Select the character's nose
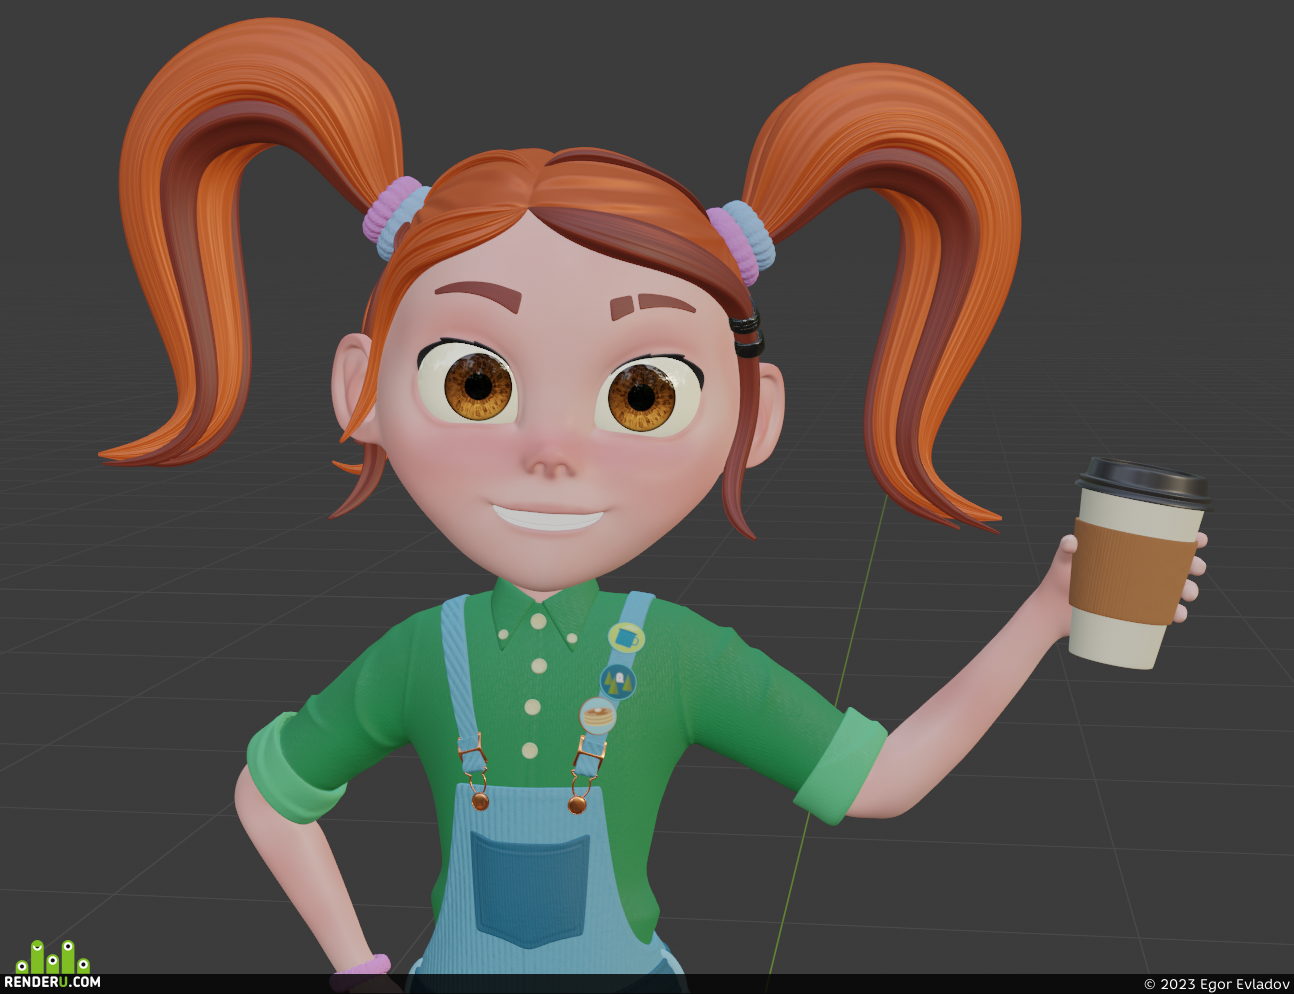The height and width of the screenshot is (994, 1294). tap(549, 456)
